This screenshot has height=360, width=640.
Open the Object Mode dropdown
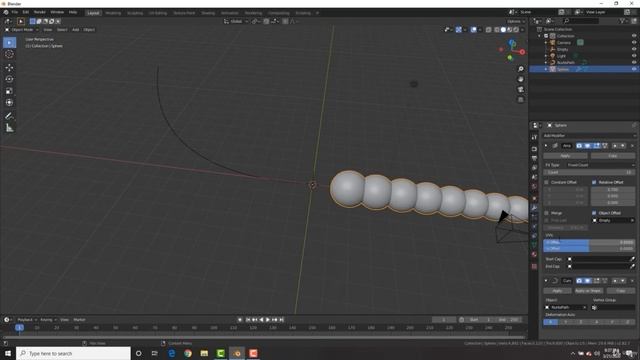[x=21, y=30]
